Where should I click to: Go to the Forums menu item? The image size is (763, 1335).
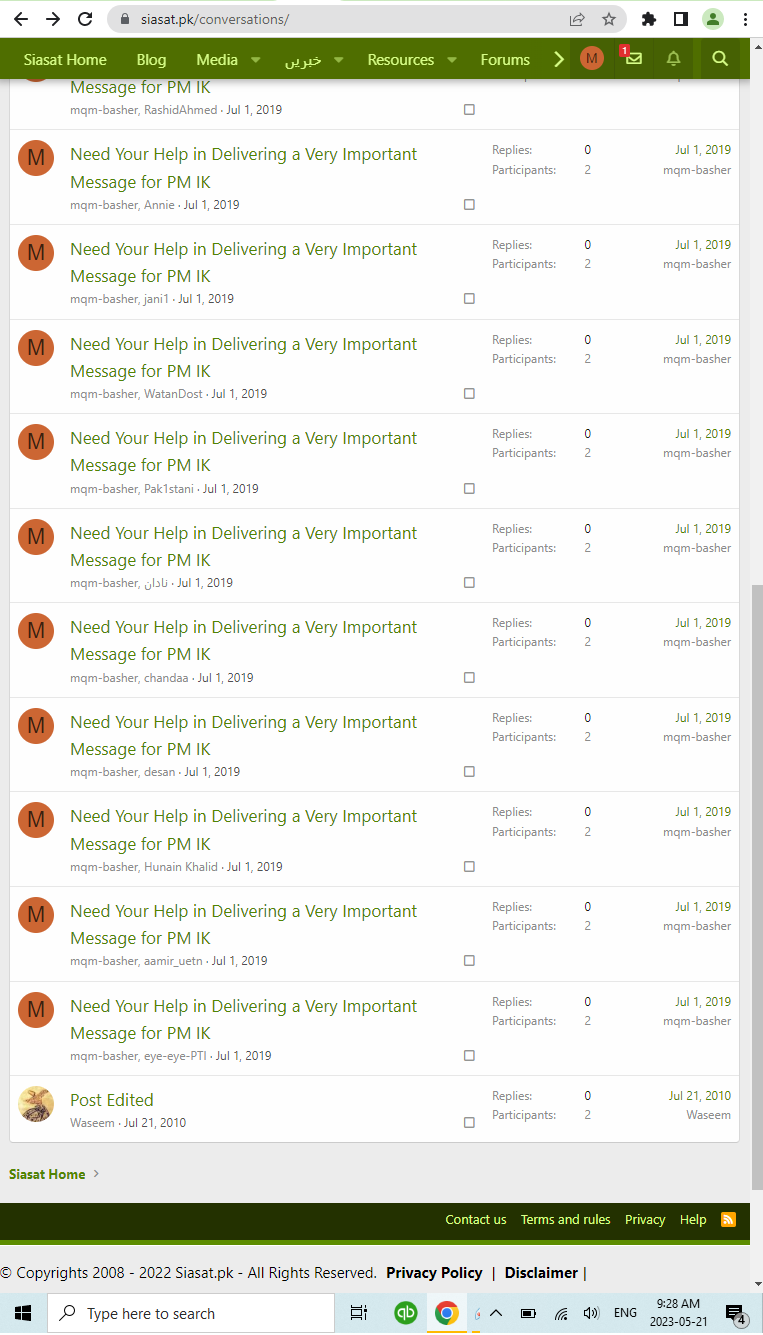click(x=505, y=60)
